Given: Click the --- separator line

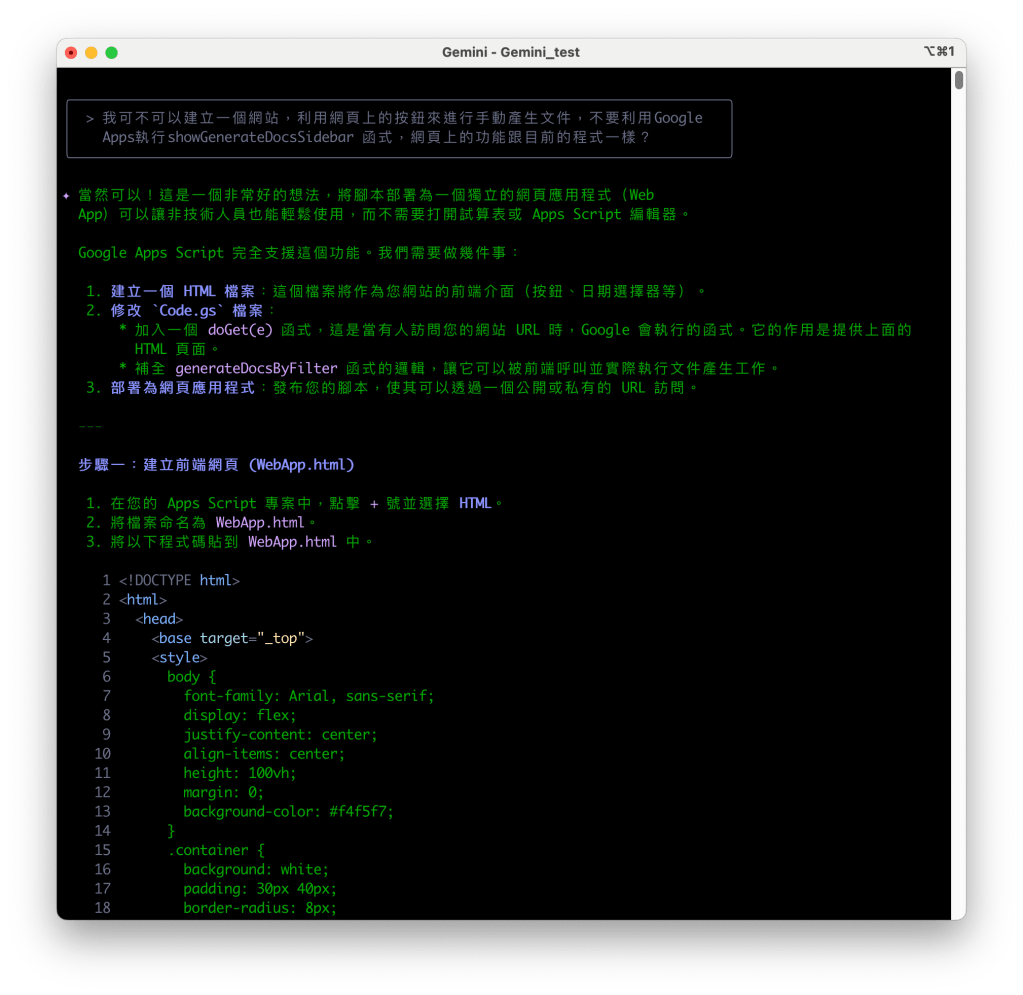Looking at the screenshot, I should click(90, 426).
